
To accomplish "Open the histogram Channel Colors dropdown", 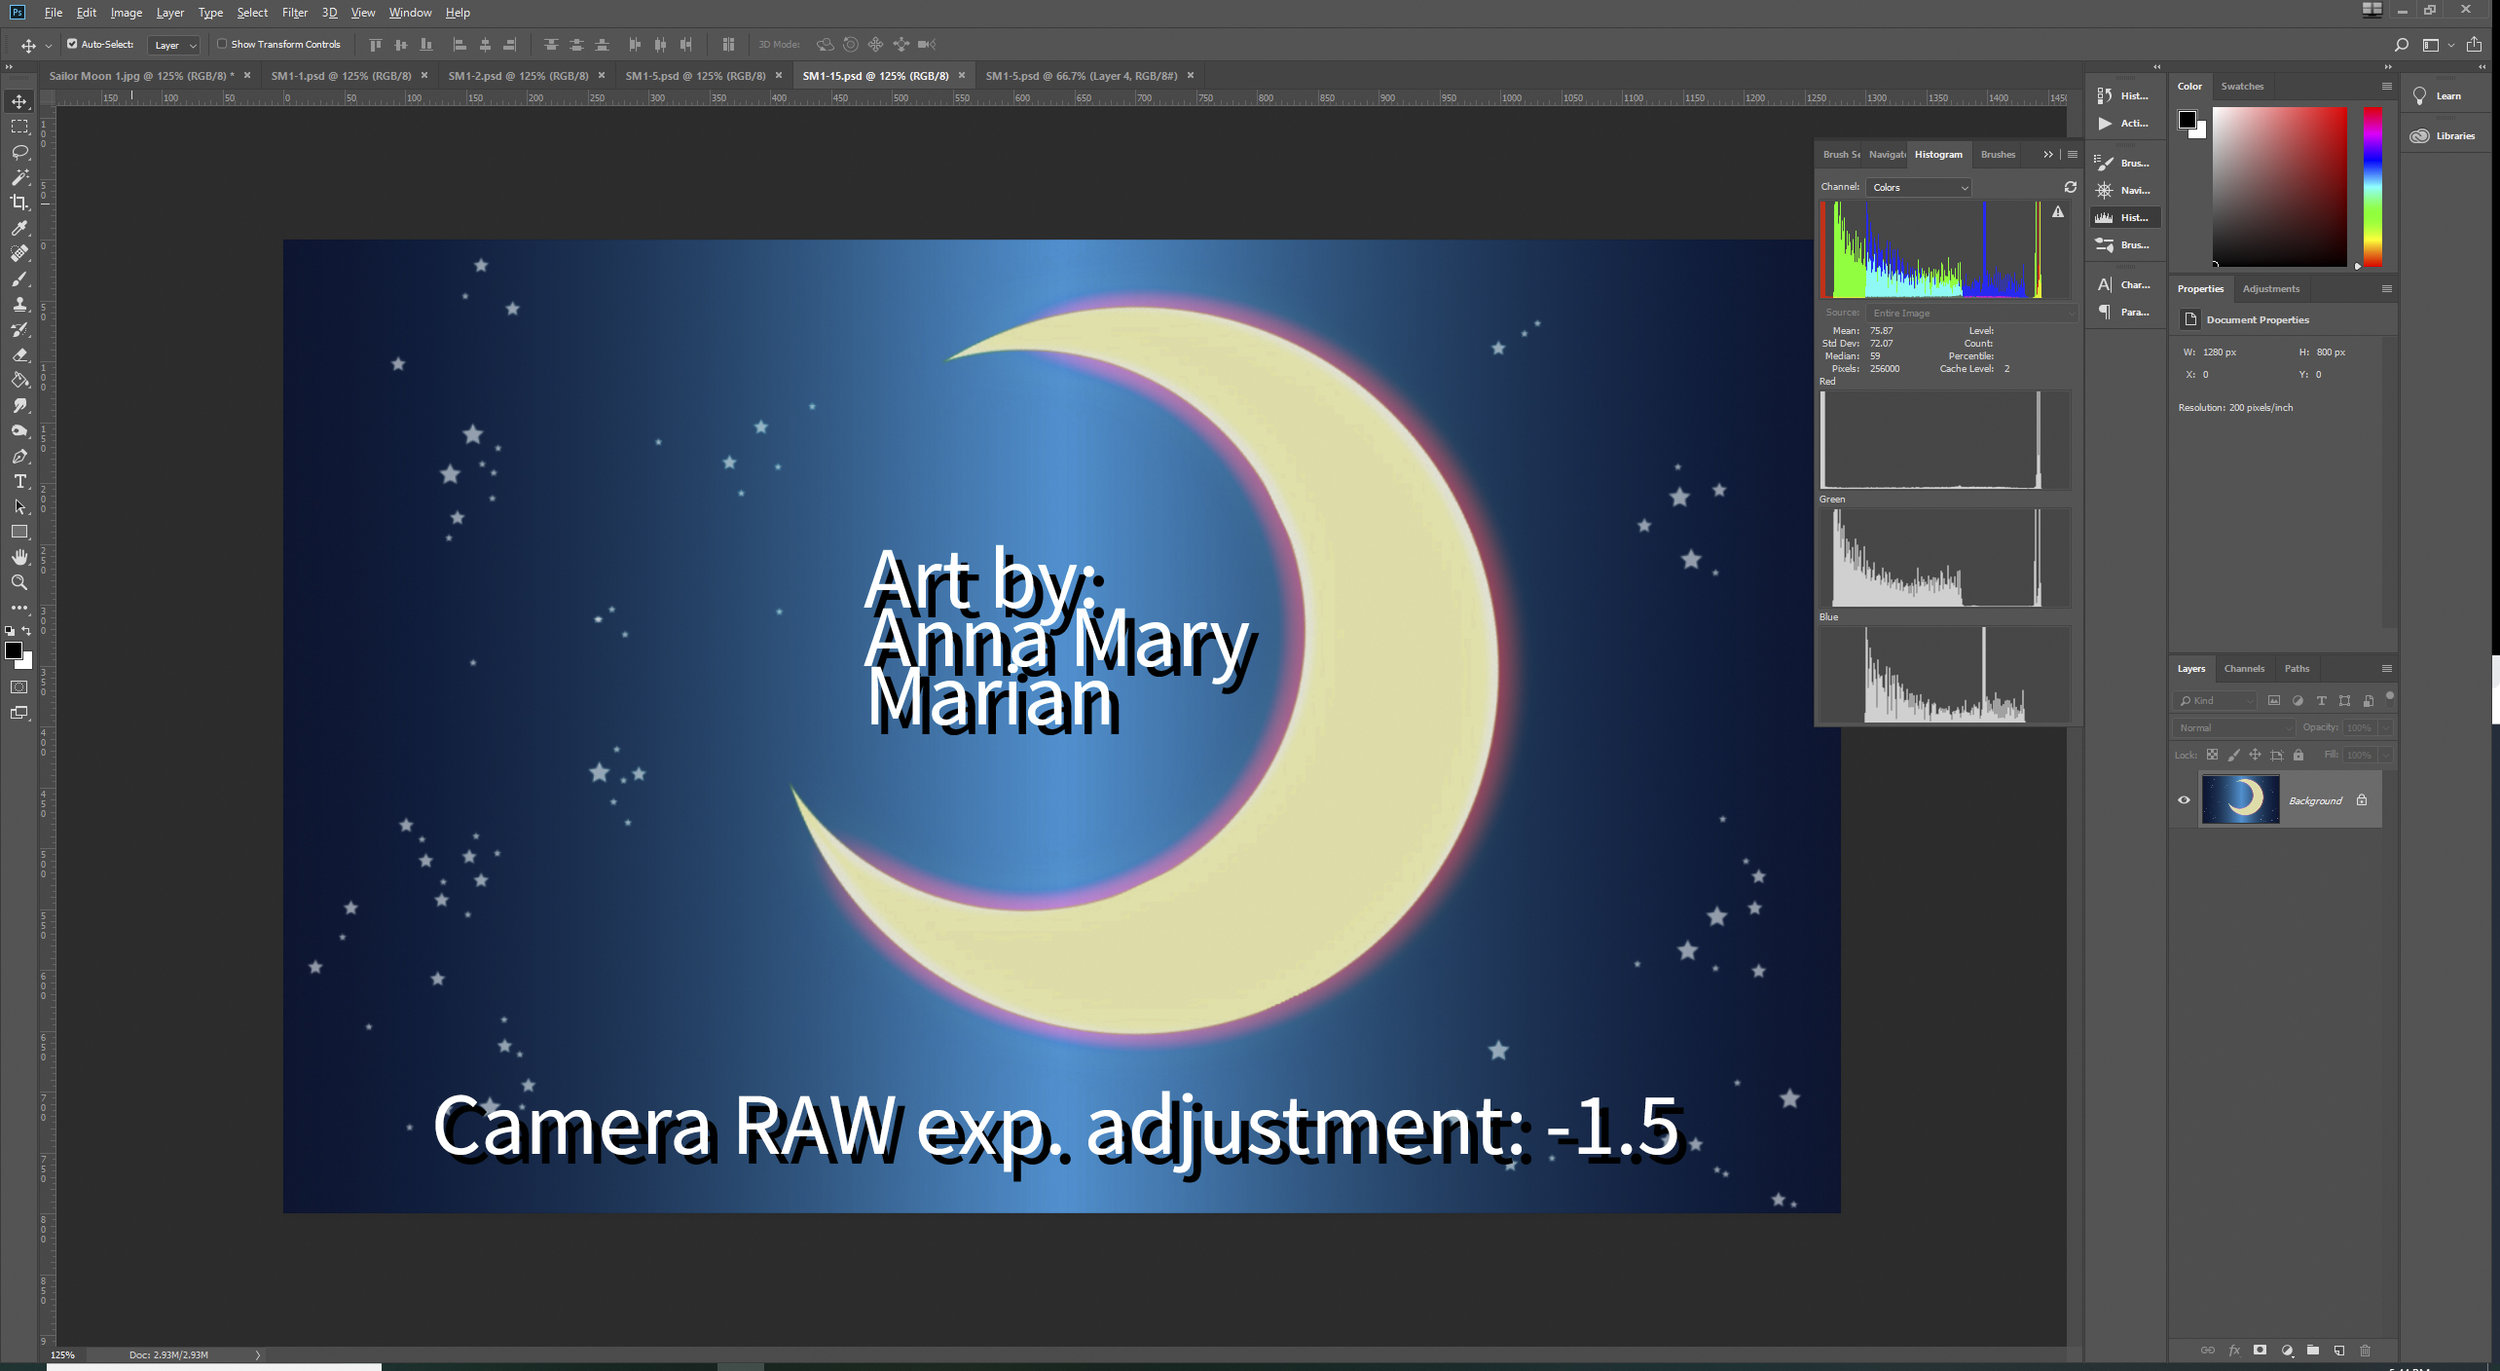I will pos(1918,187).
